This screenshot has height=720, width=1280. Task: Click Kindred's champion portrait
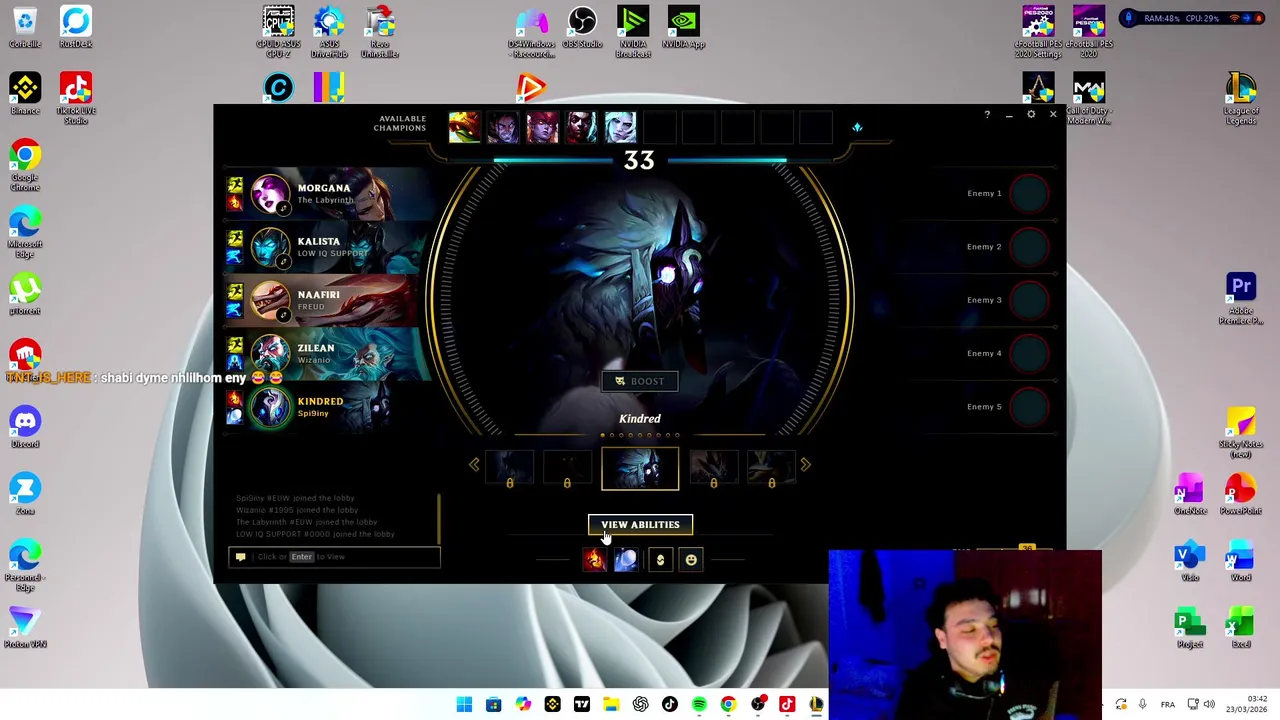point(270,407)
